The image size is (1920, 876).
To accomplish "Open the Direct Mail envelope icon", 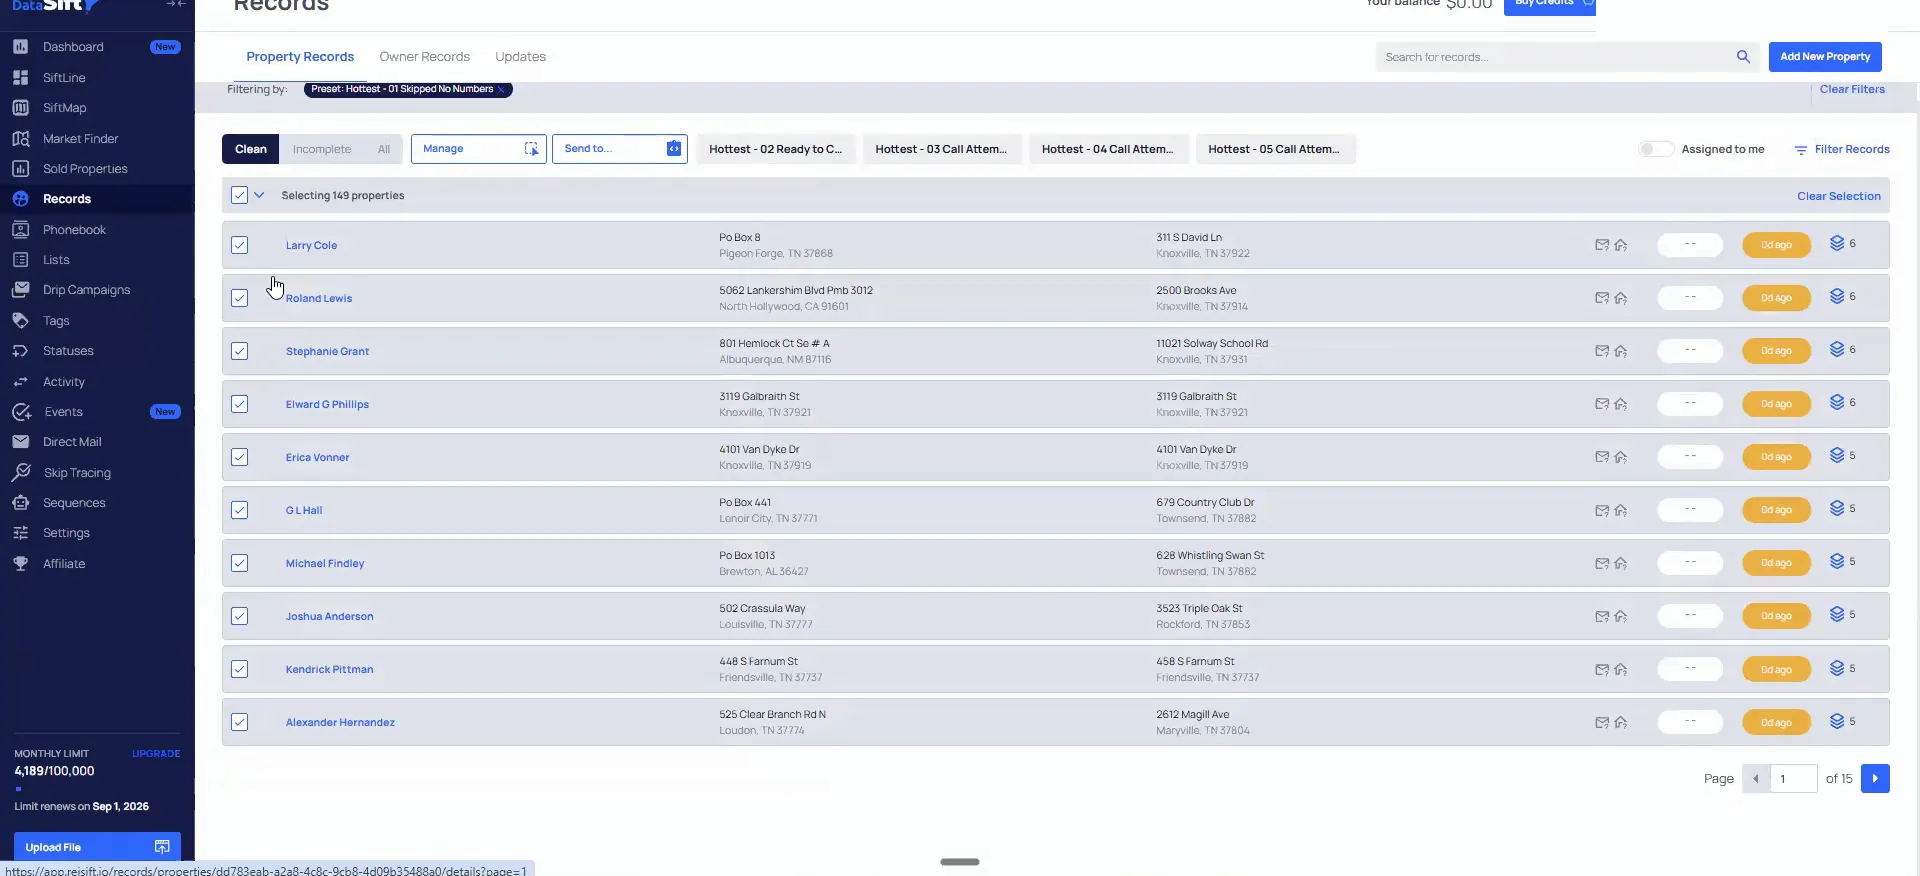I will [20, 442].
